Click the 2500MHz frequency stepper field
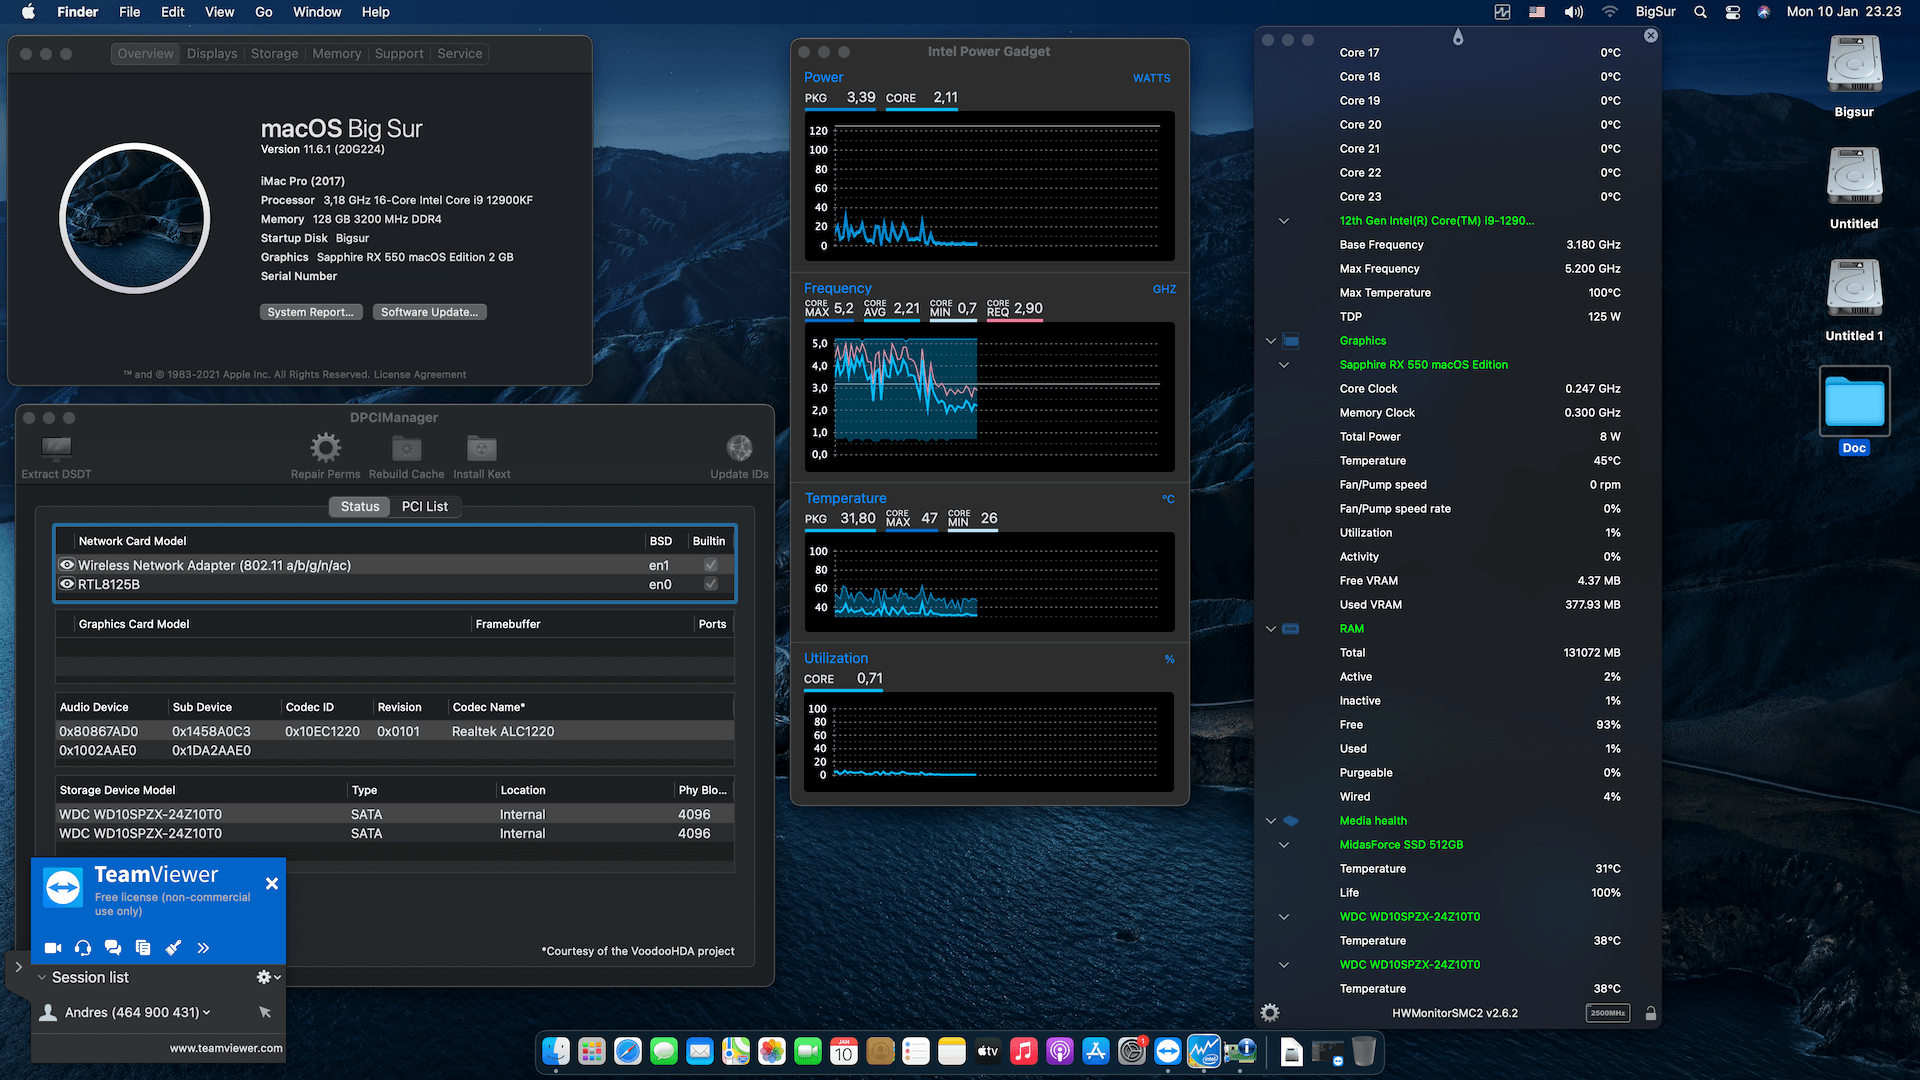The height and width of the screenshot is (1080, 1920). click(x=1607, y=1012)
